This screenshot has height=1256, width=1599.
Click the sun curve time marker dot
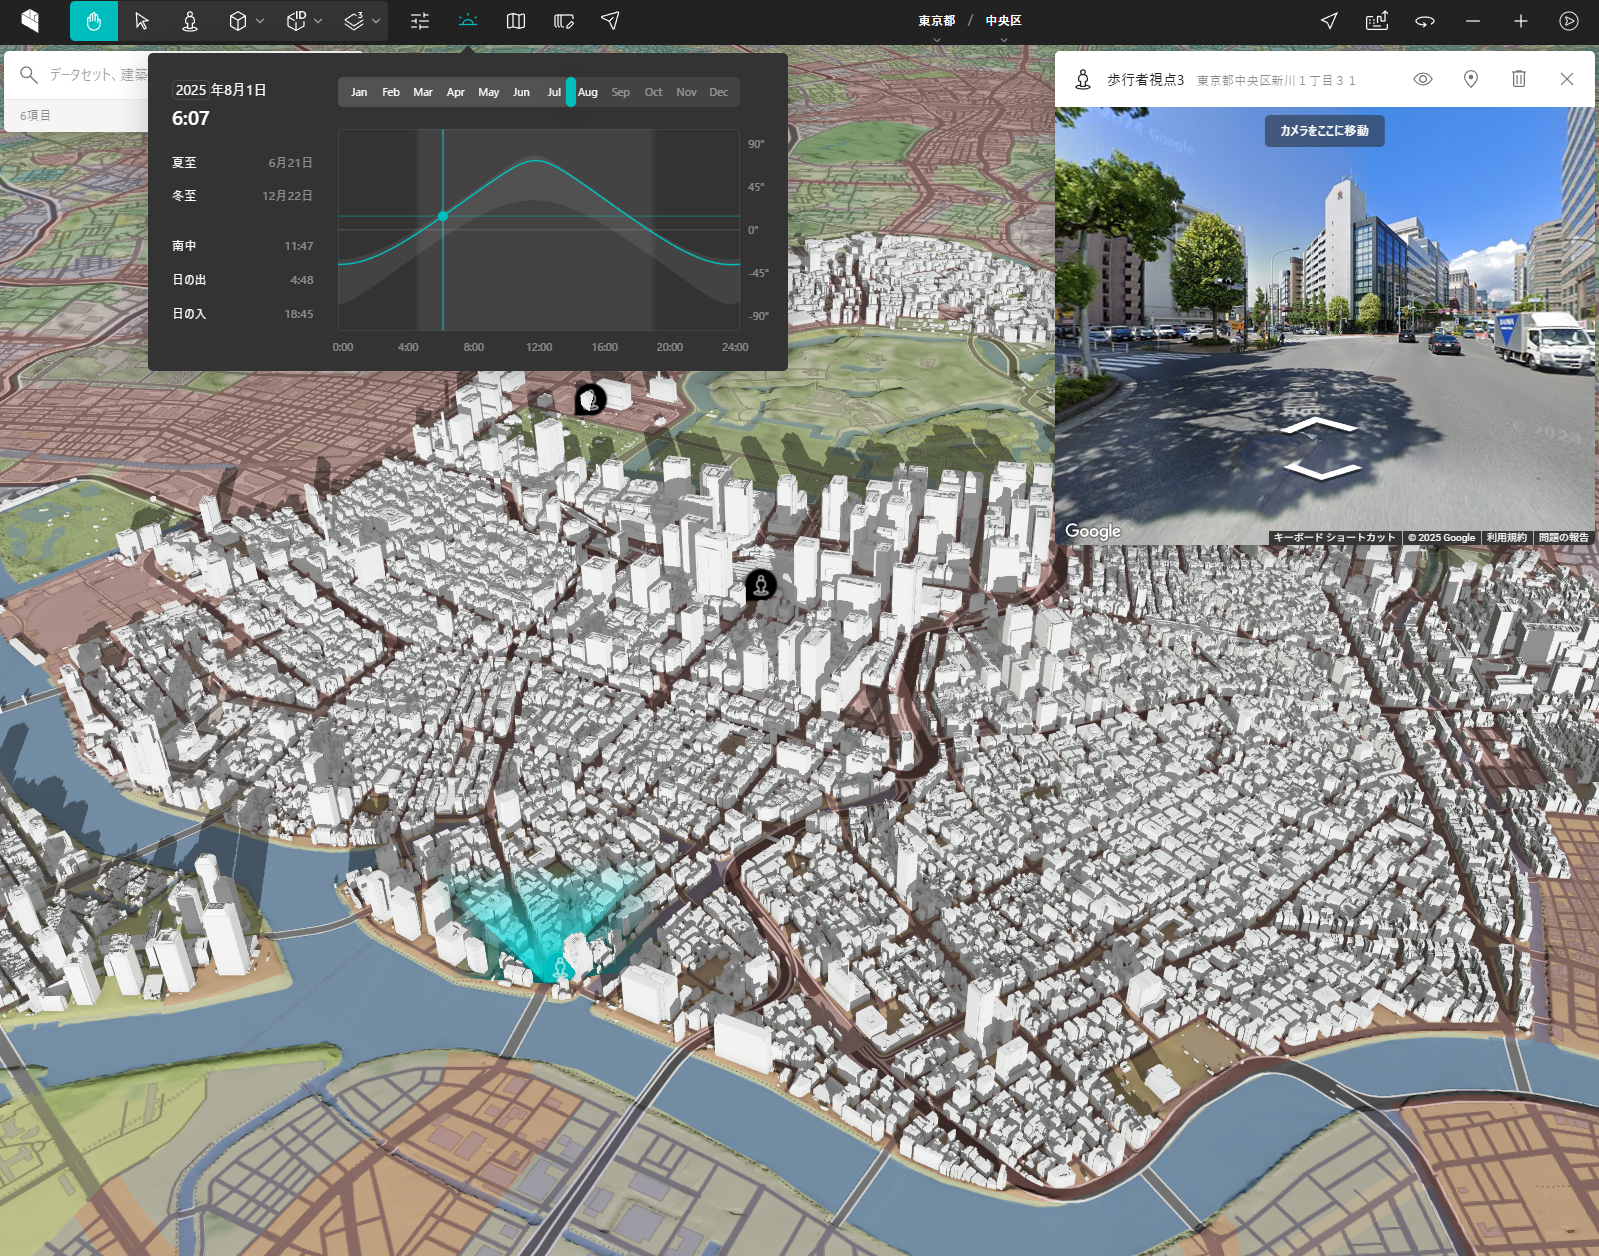click(443, 216)
